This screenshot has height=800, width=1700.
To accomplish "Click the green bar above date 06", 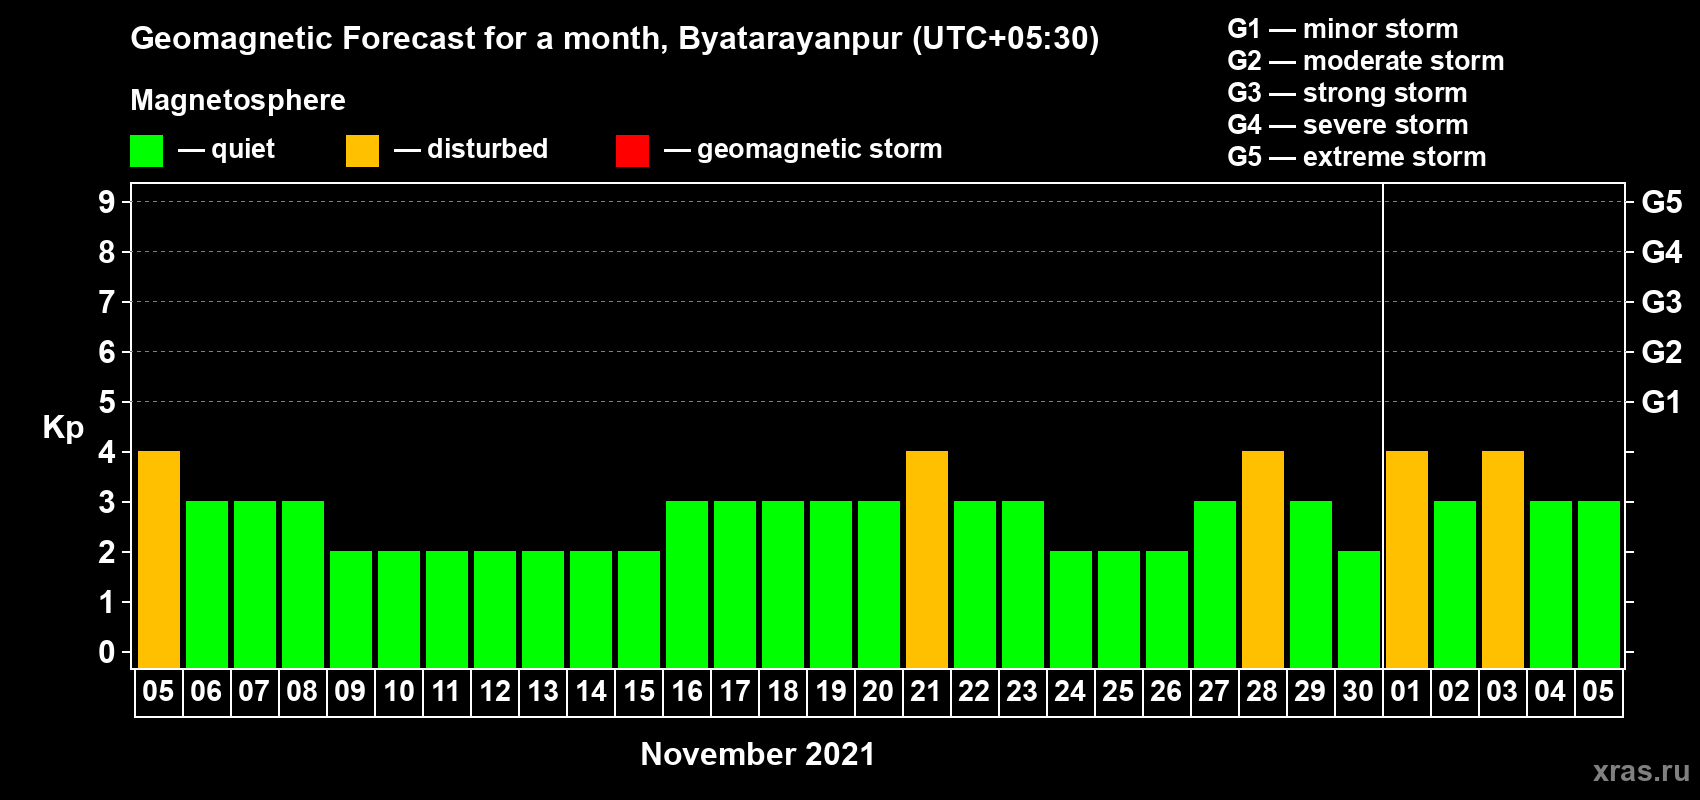I will [207, 584].
